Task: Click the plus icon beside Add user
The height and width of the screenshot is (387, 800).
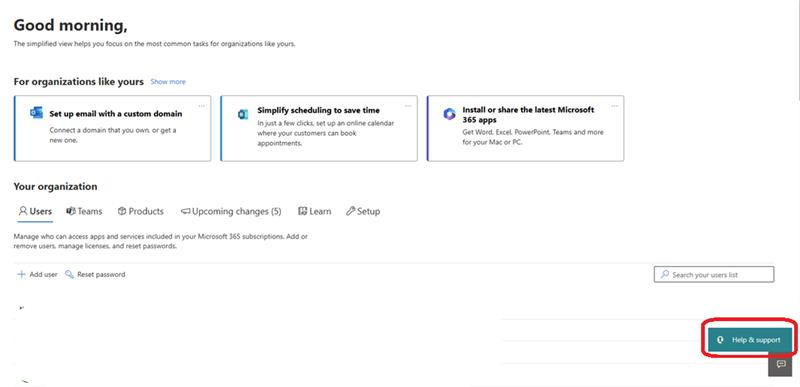Action: [21, 274]
